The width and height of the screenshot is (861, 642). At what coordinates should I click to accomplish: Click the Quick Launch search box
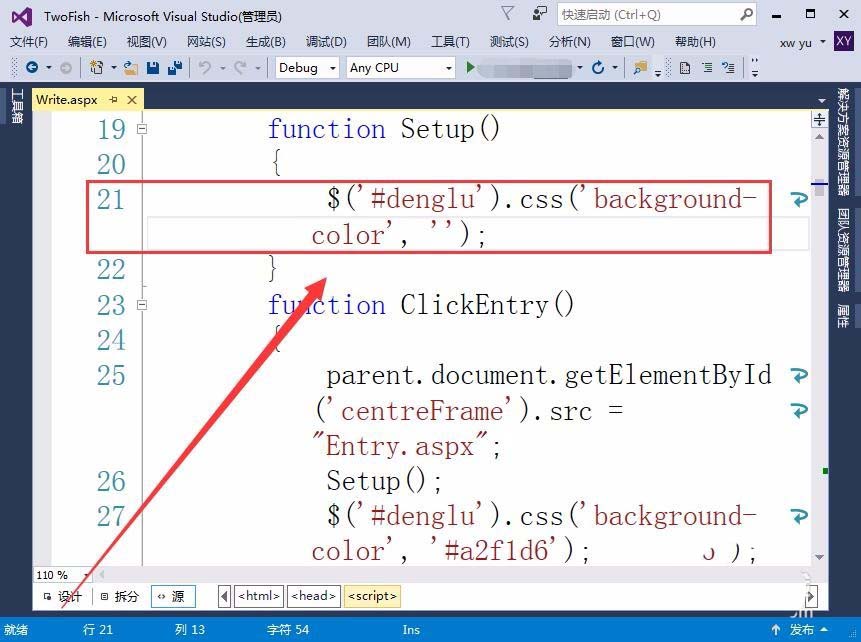click(x=640, y=15)
